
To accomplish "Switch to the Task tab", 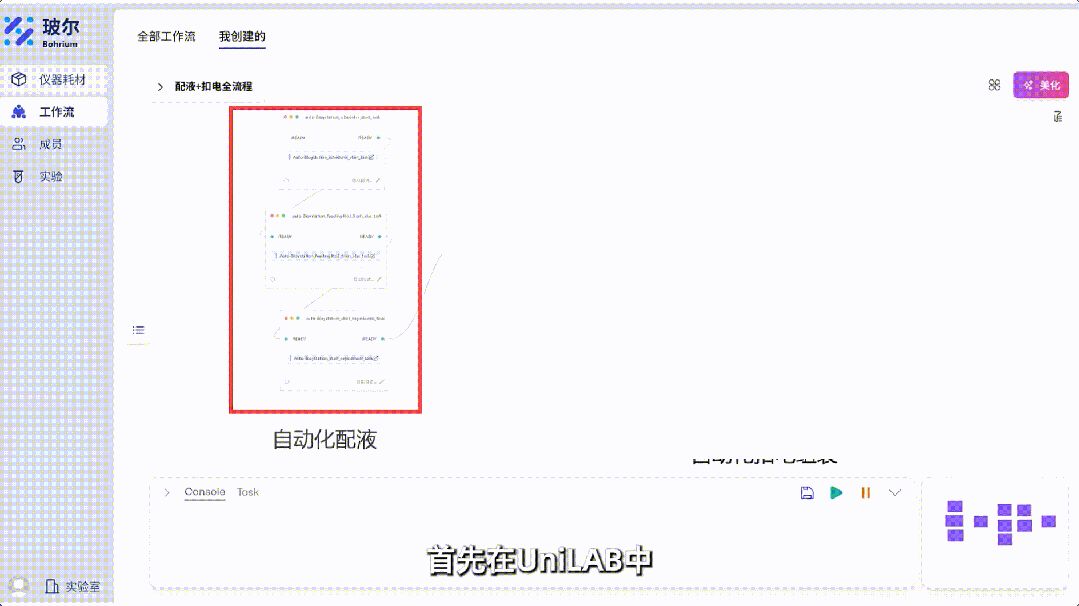I will tap(248, 492).
